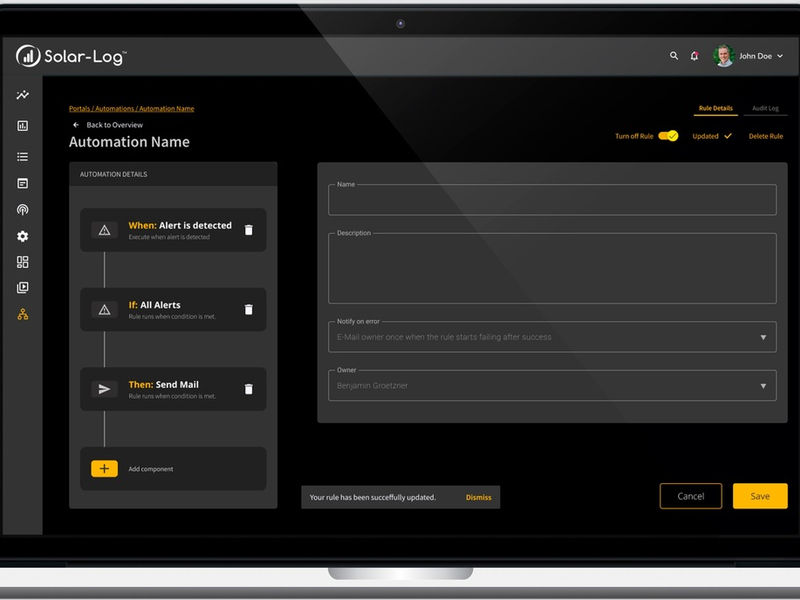Viewport: 800px width, 600px height.
Task: Click the search magnifier icon
Action: (674, 56)
